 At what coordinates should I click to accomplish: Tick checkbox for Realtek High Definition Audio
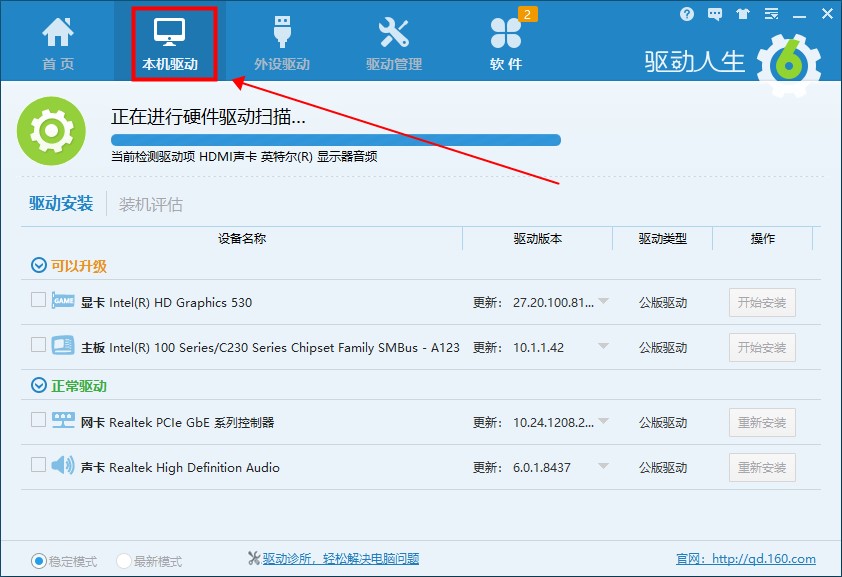(38, 464)
